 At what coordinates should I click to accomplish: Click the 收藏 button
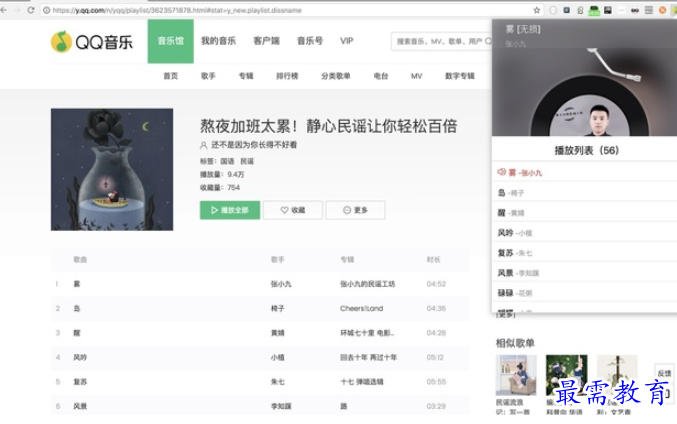click(293, 210)
